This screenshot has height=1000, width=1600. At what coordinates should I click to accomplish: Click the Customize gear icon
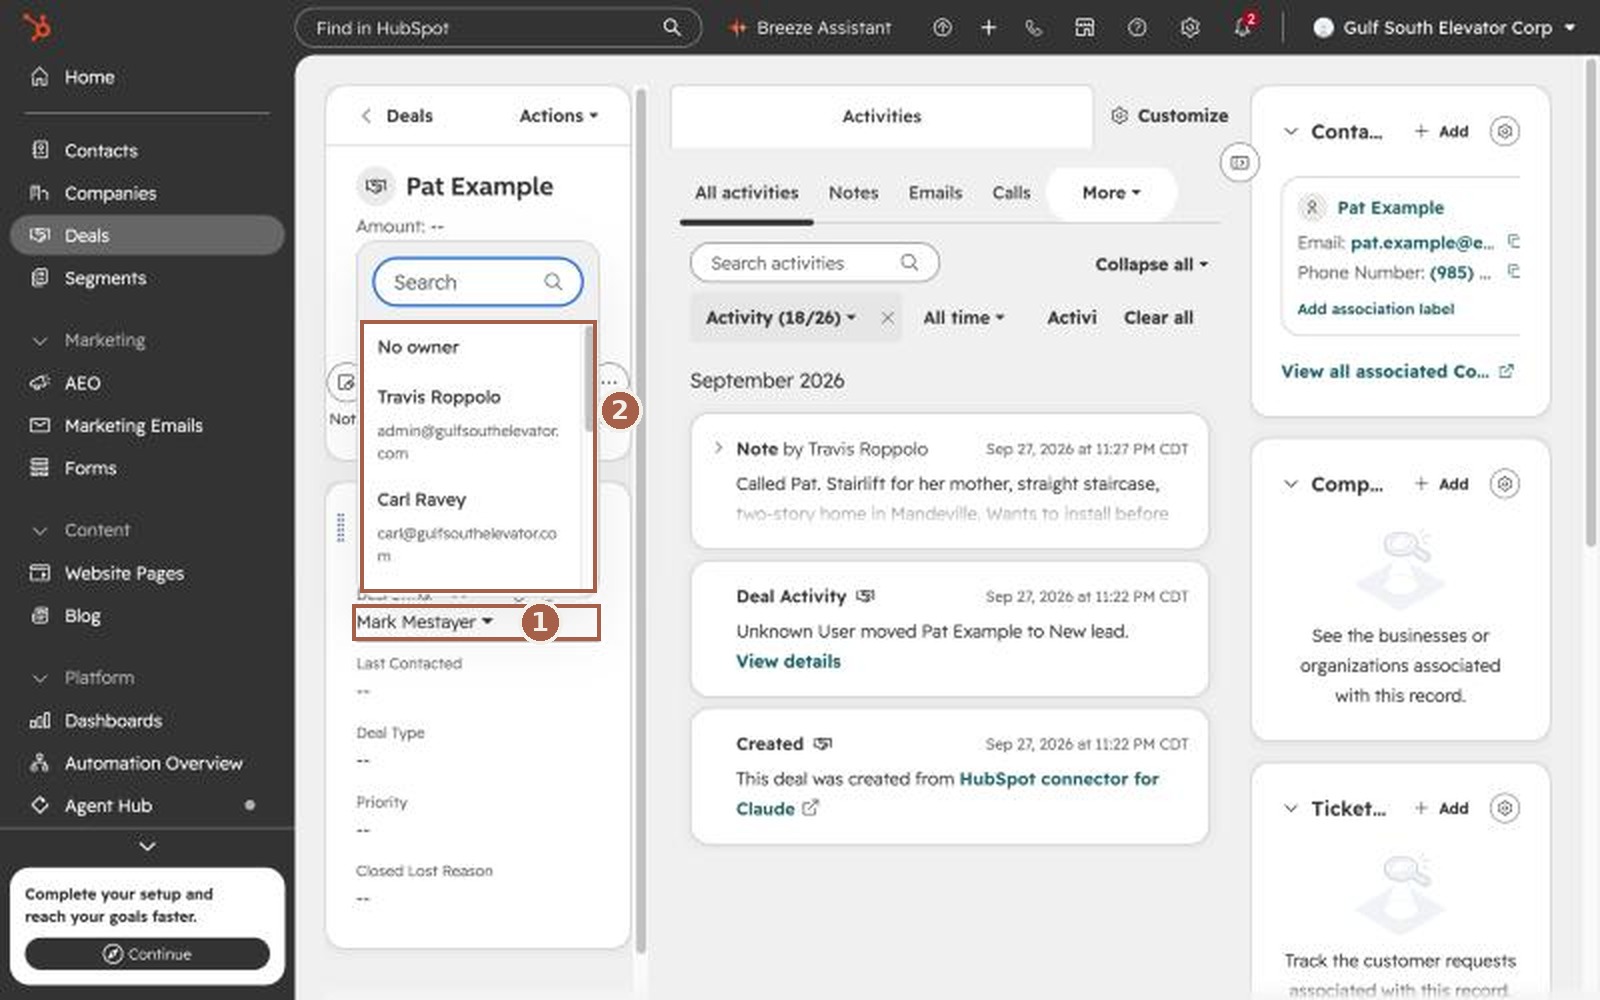(1120, 116)
